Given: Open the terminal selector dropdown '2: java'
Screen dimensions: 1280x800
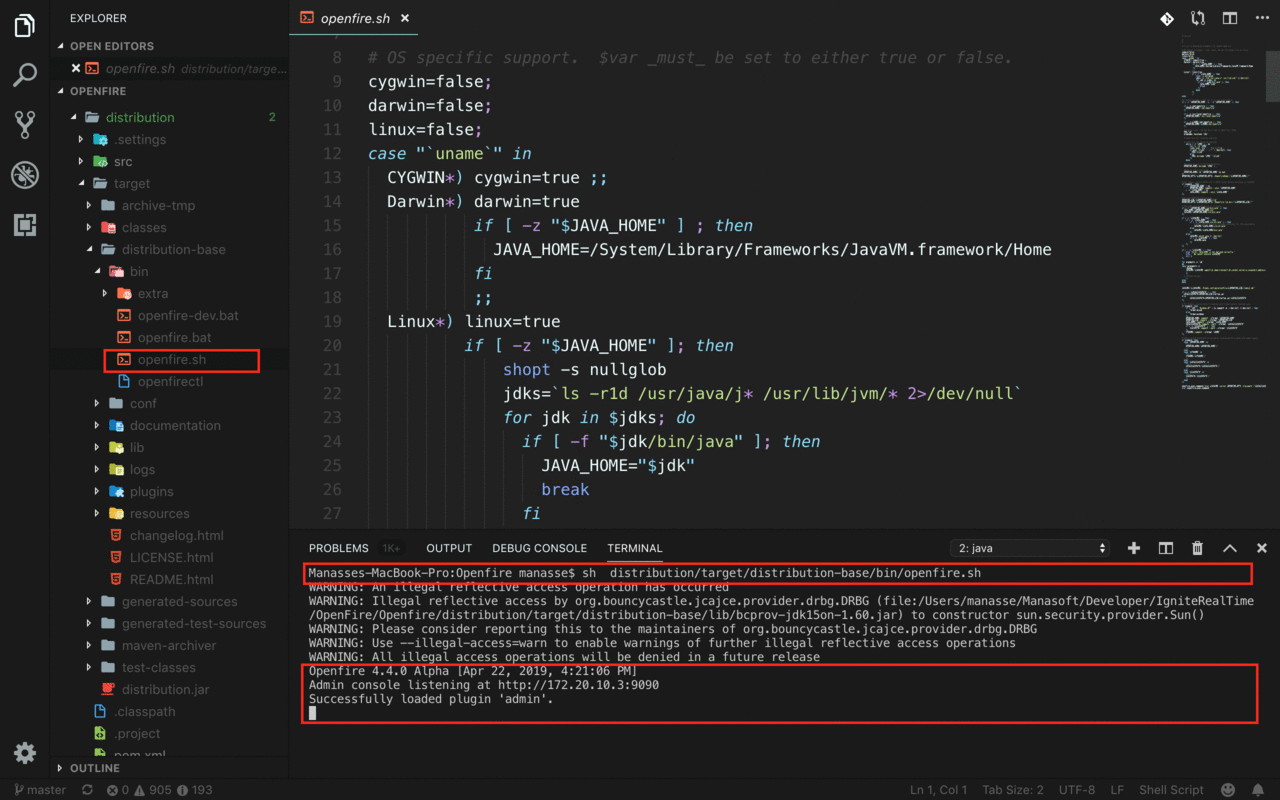Looking at the screenshot, I should pyautogui.click(x=1030, y=548).
